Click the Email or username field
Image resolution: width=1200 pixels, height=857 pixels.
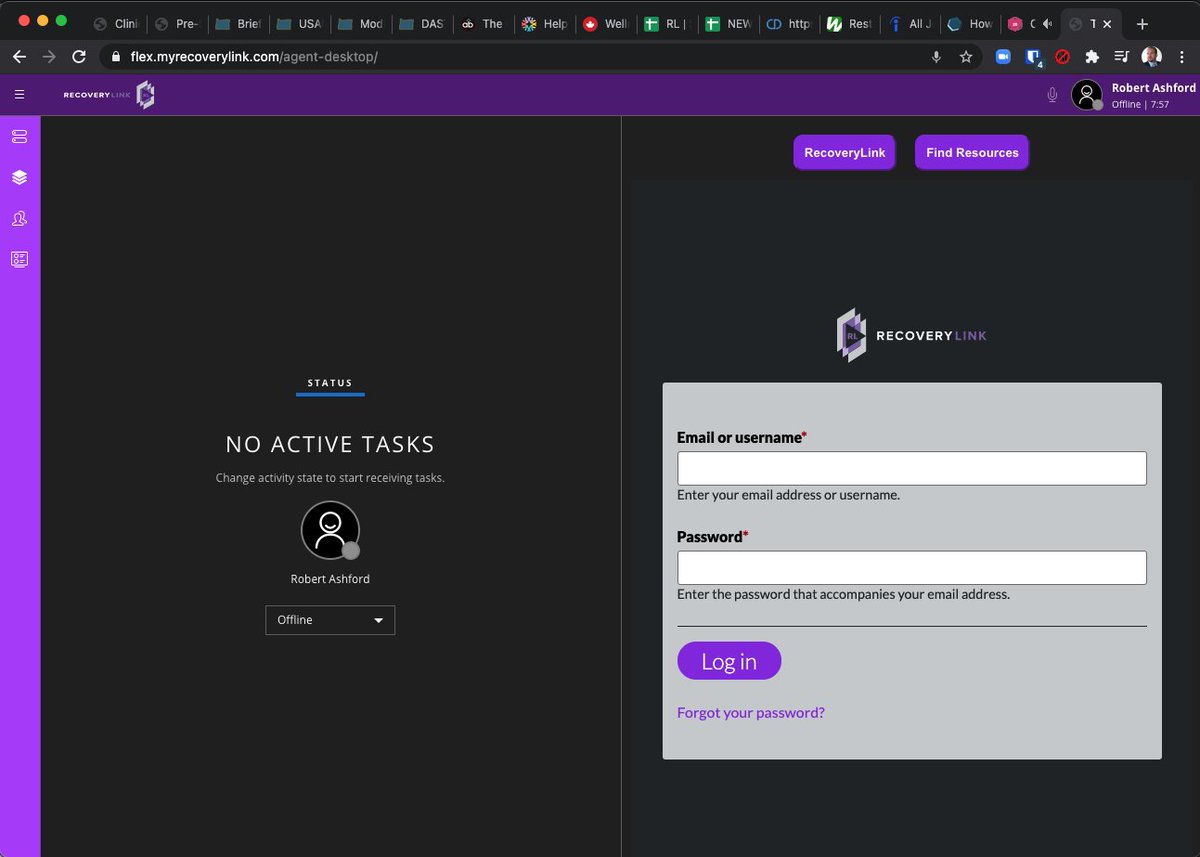point(912,468)
